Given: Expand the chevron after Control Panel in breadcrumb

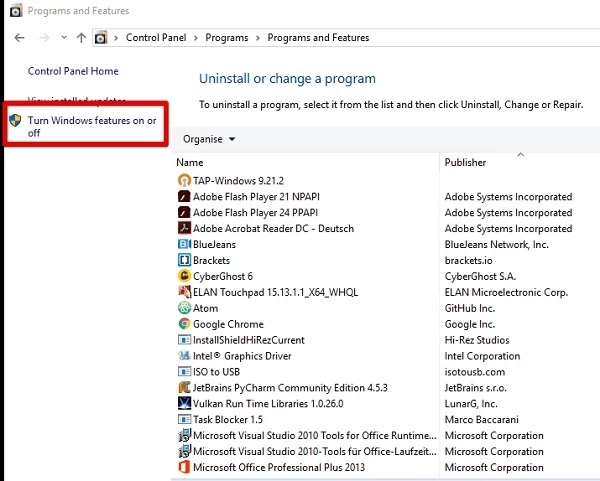Looking at the screenshot, I should coord(196,38).
